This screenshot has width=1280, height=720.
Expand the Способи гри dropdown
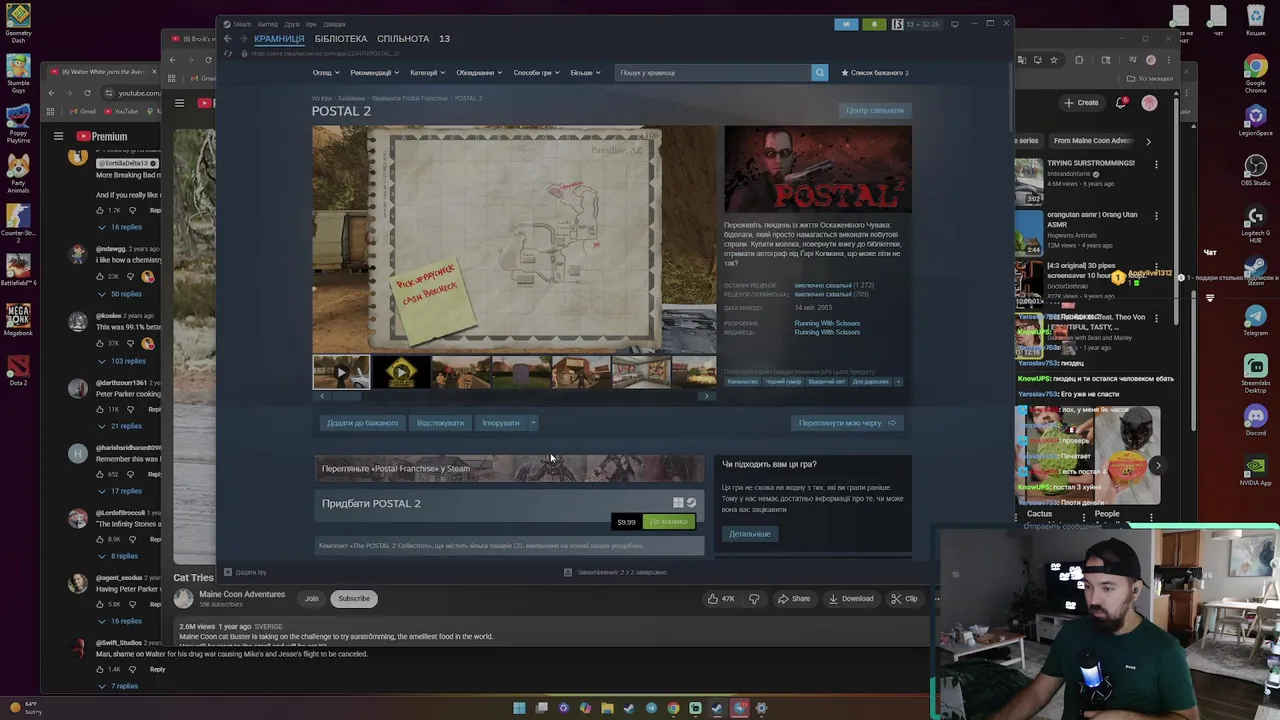537,73
